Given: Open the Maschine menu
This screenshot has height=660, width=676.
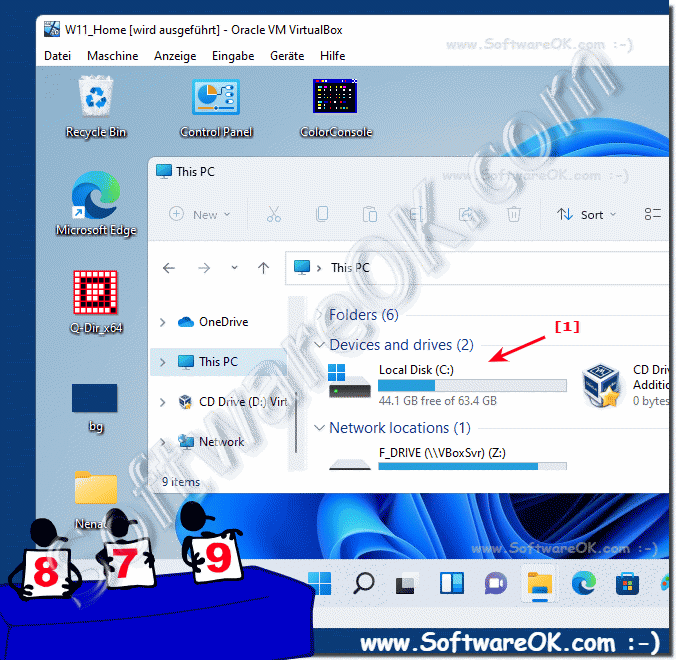Looking at the screenshot, I should click(113, 56).
